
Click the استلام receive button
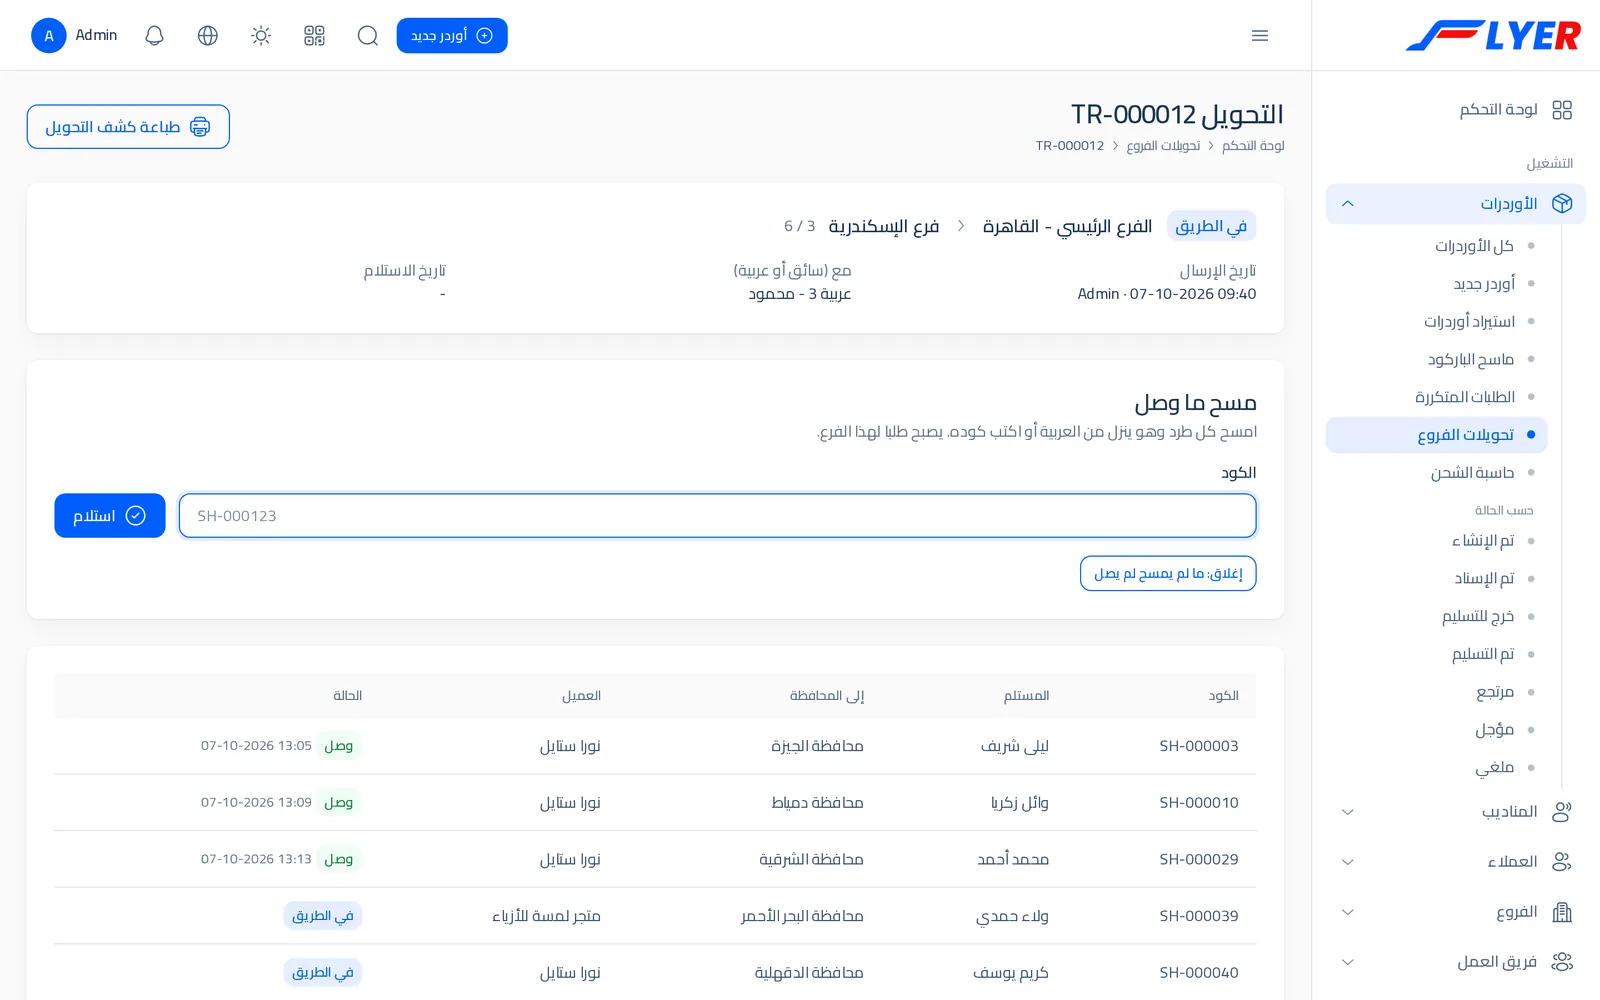coord(110,516)
